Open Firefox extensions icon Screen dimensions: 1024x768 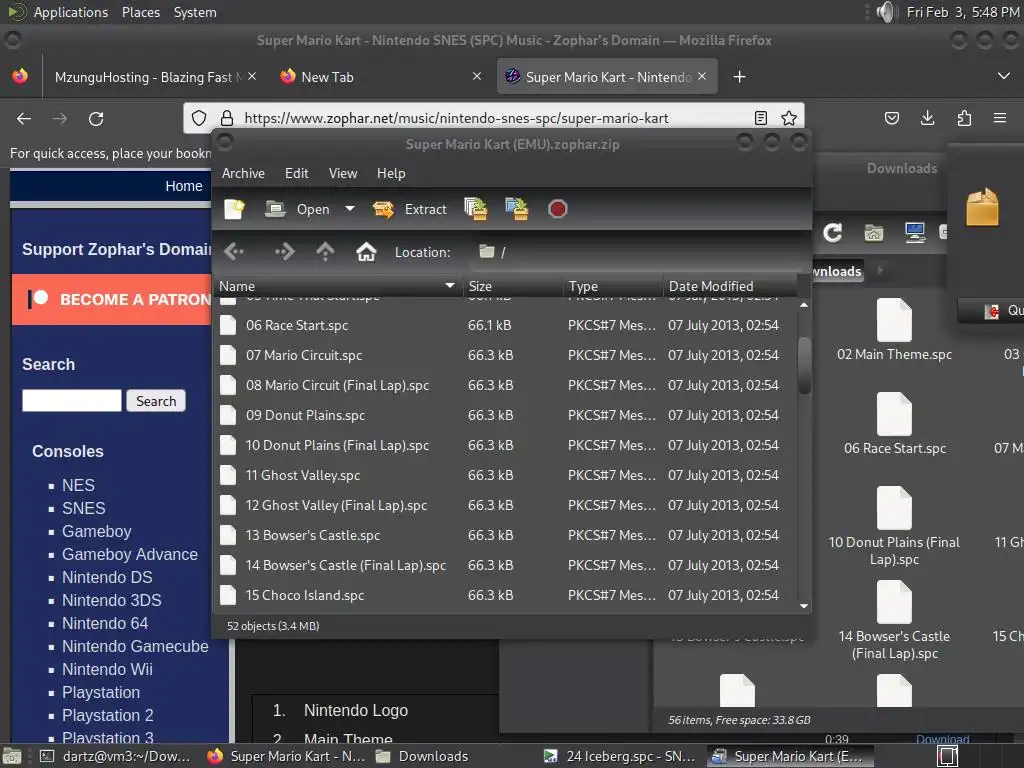click(x=964, y=118)
